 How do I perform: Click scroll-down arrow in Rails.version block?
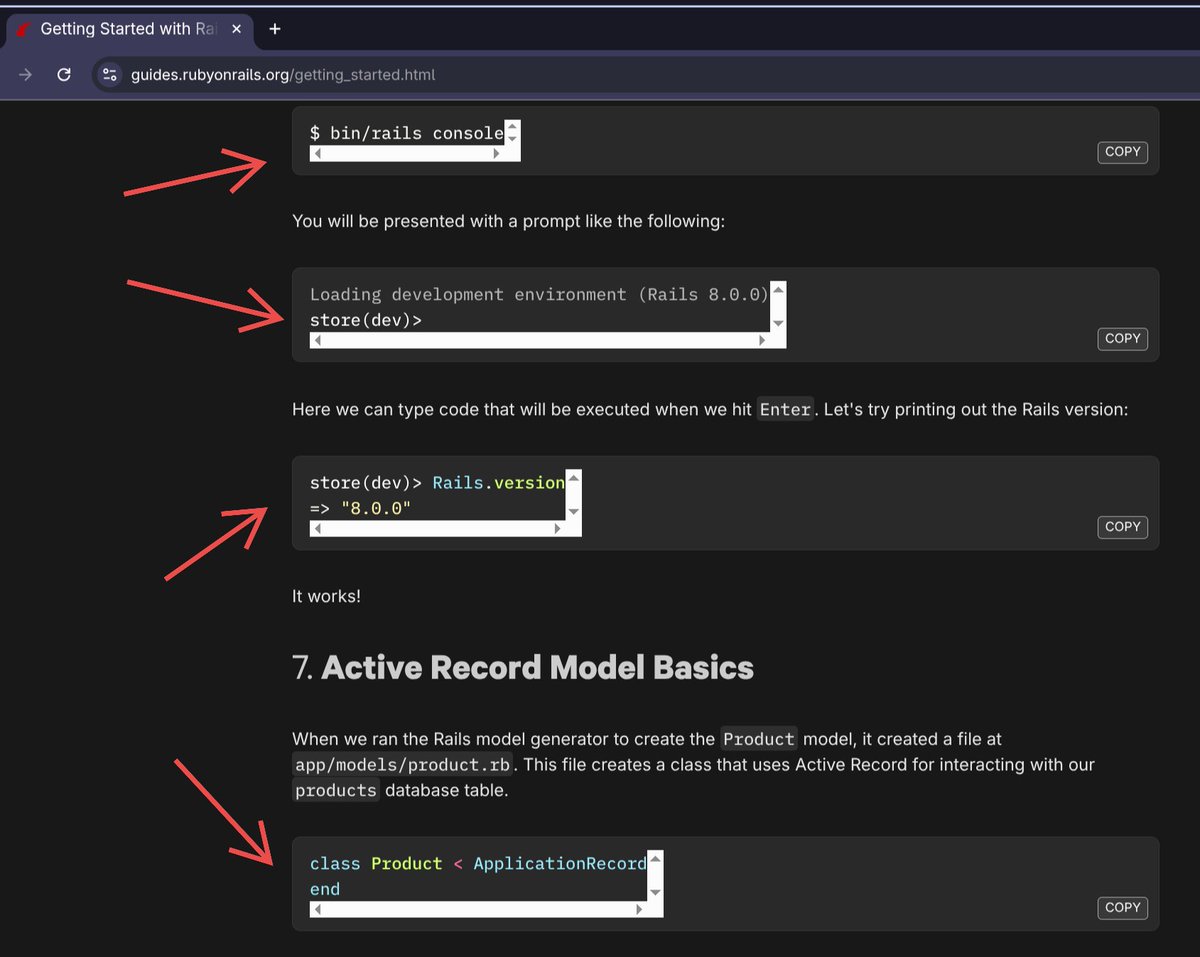573,512
